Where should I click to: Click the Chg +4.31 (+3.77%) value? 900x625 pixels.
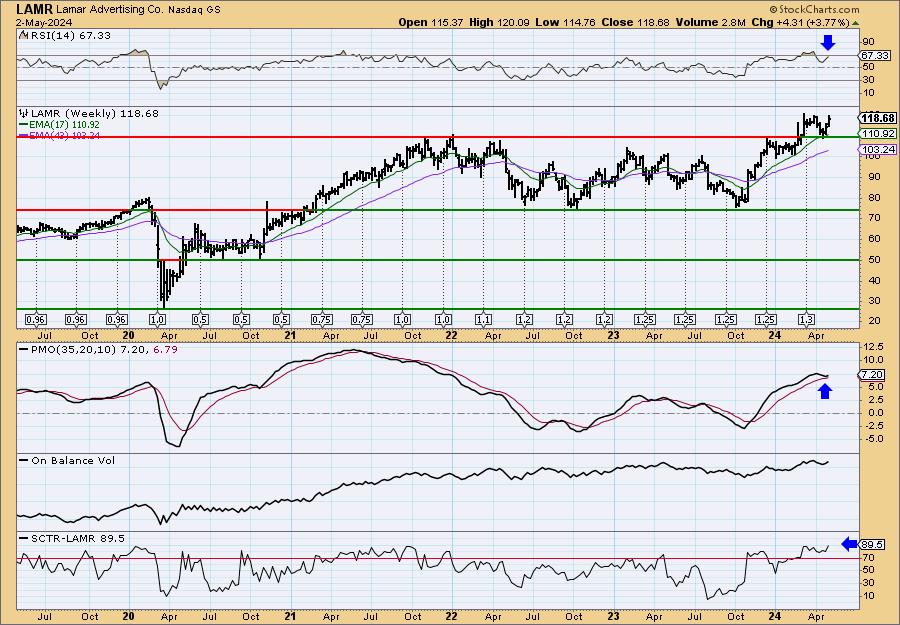800,22
